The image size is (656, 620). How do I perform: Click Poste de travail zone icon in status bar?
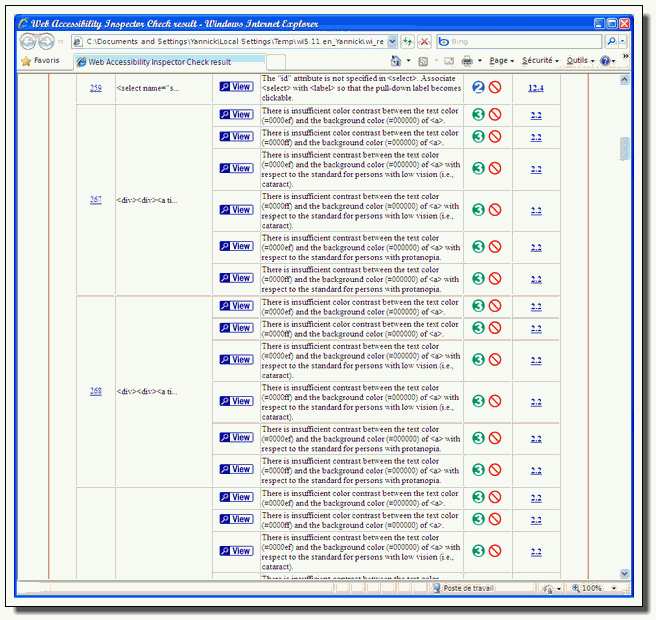(436, 588)
